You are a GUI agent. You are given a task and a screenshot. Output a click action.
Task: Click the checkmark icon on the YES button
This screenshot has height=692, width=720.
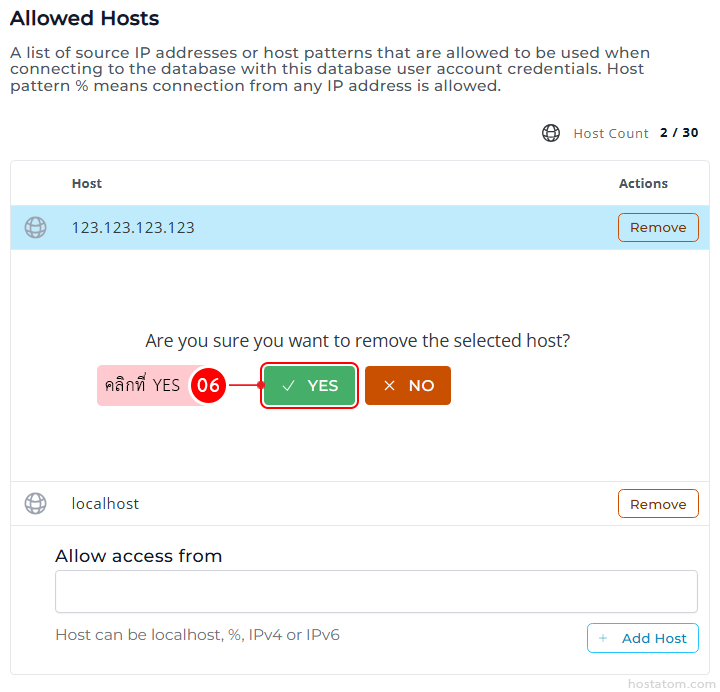(288, 386)
